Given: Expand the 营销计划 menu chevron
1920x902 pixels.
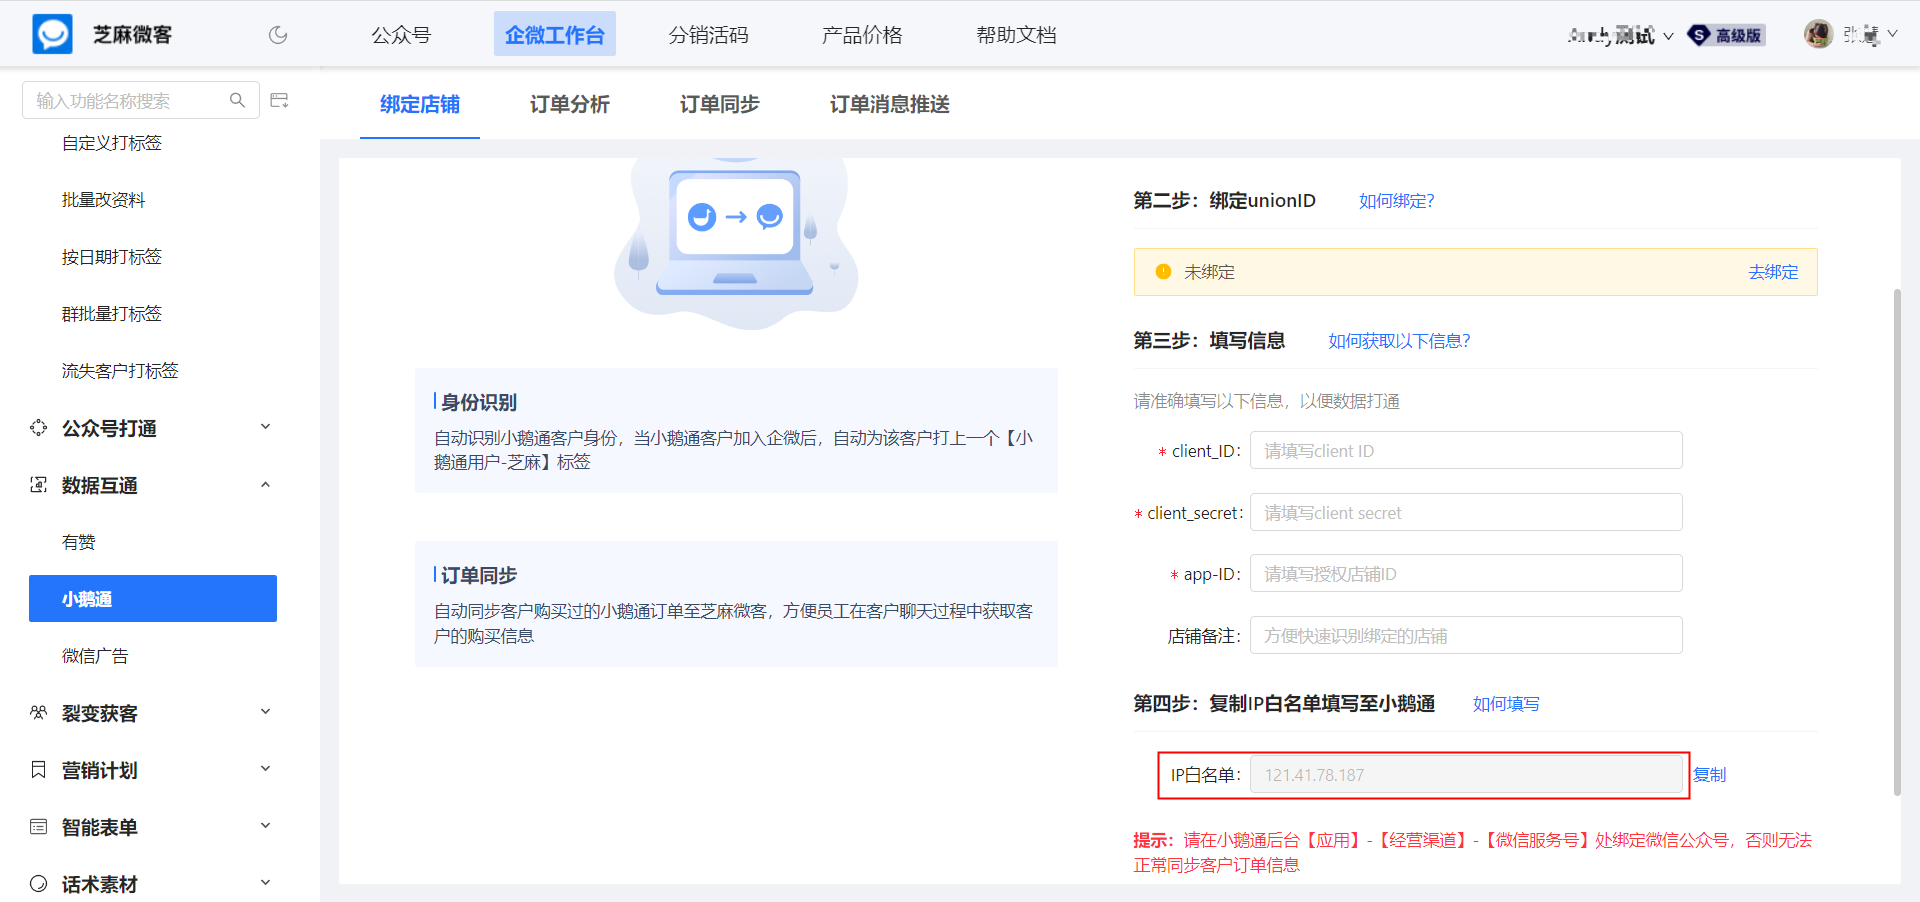Looking at the screenshot, I should pos(266,769).
